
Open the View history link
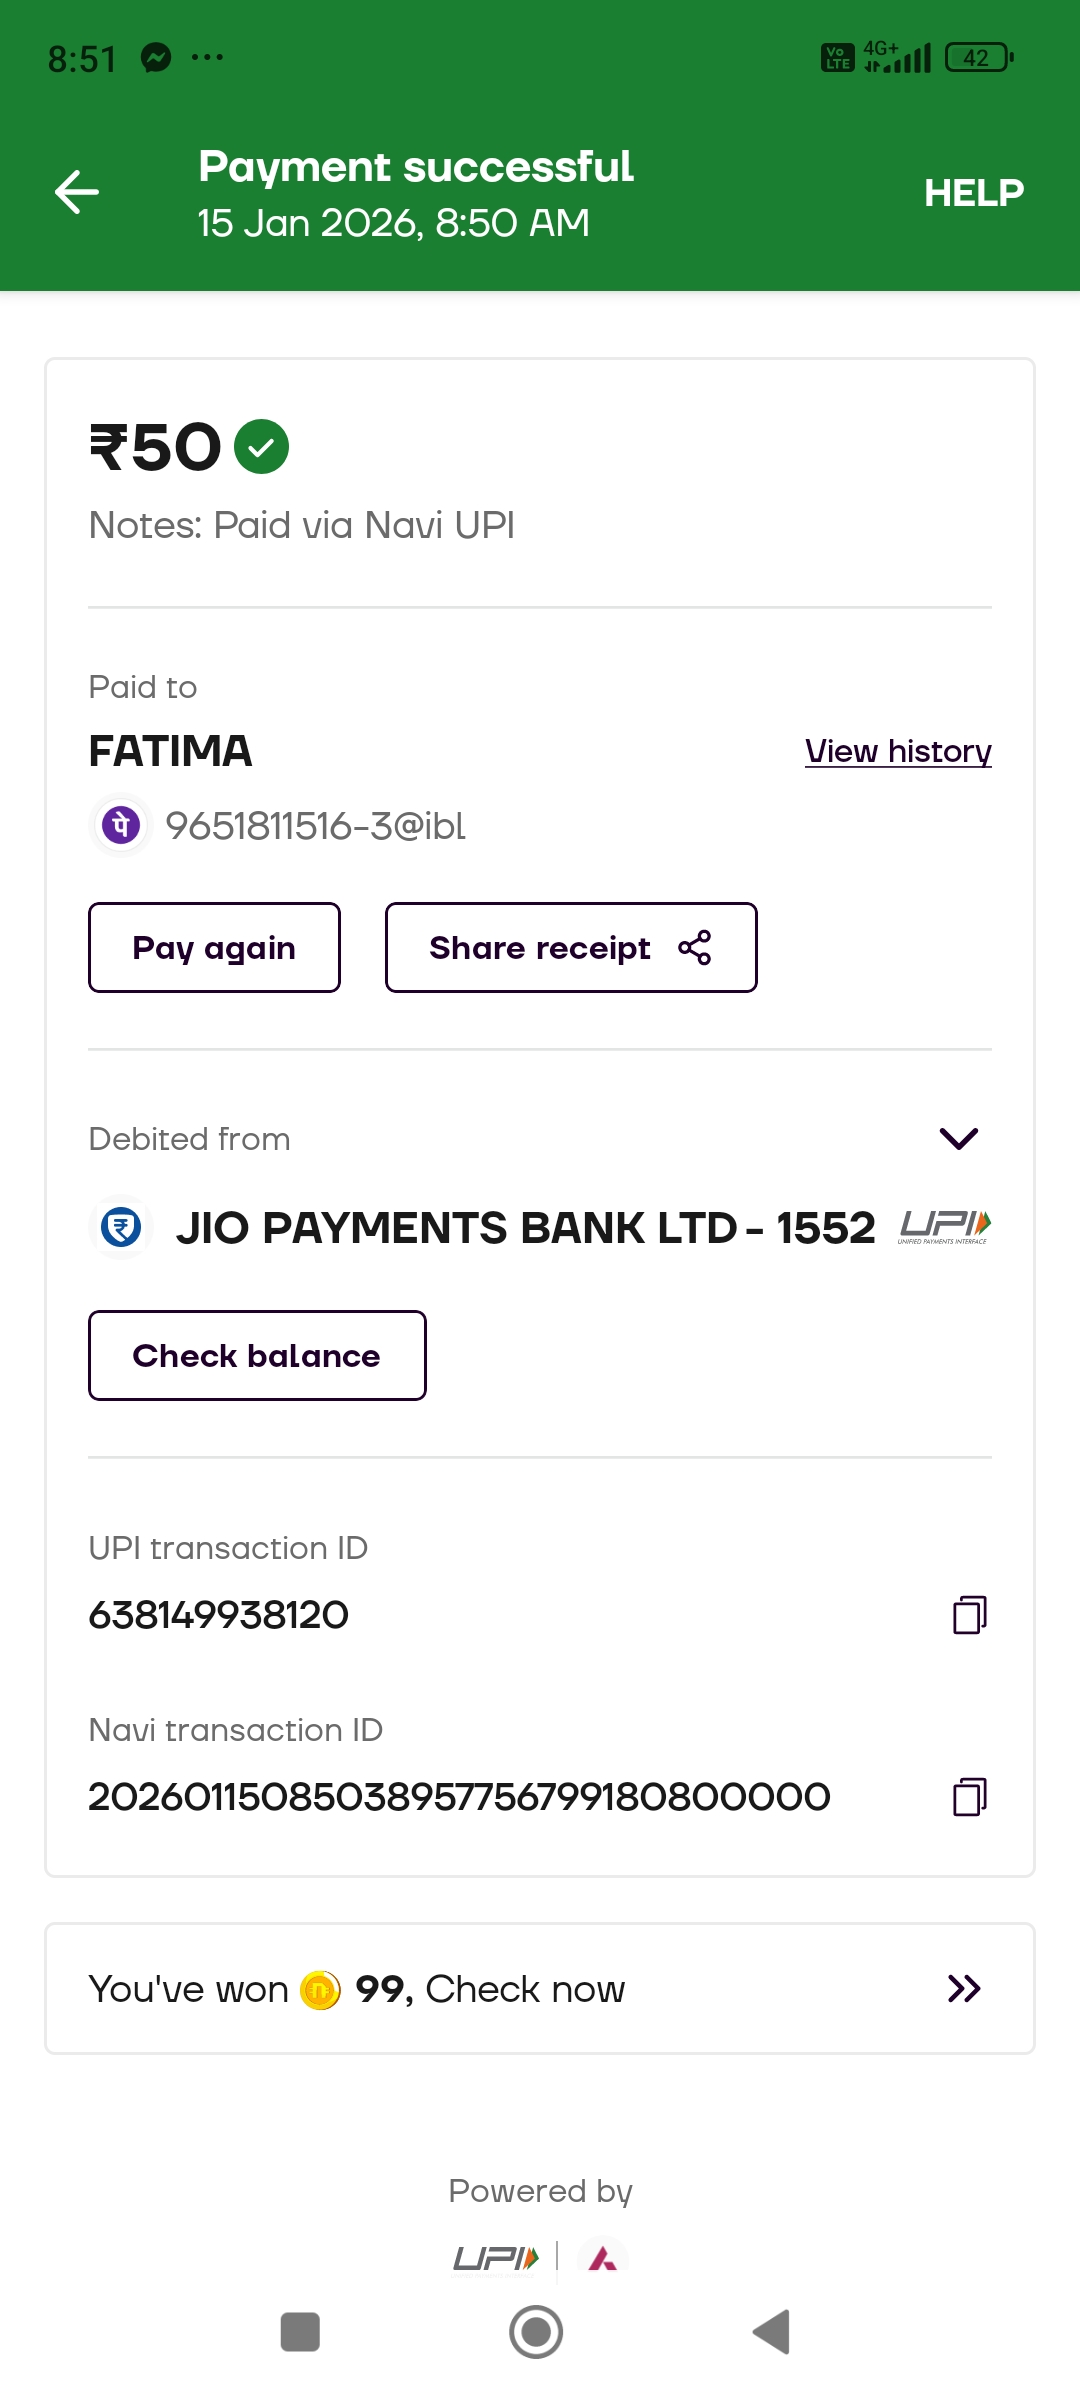897,751
